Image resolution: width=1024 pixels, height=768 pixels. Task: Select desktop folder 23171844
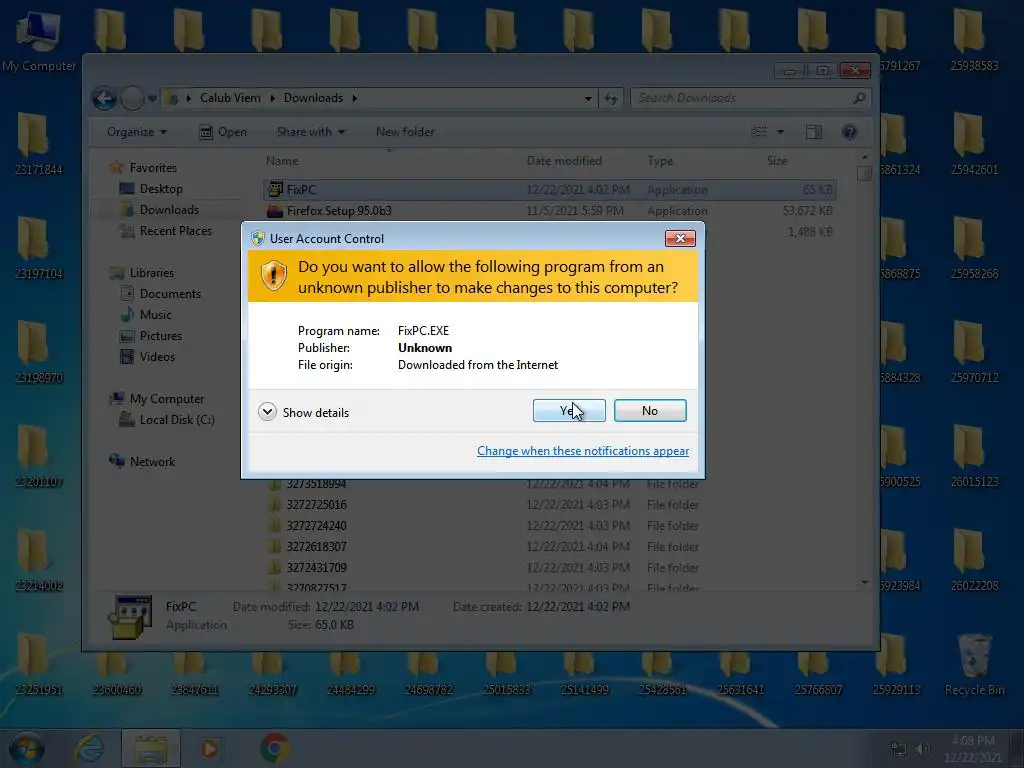coord(39,144)
